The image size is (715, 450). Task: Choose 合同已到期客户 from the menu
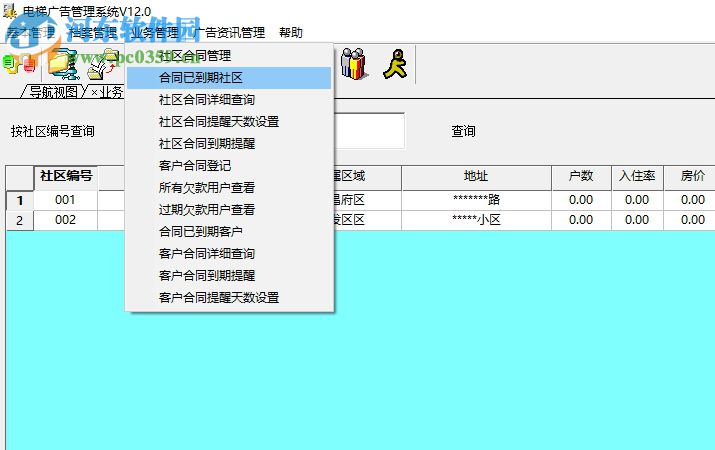(x=229, y=232)
